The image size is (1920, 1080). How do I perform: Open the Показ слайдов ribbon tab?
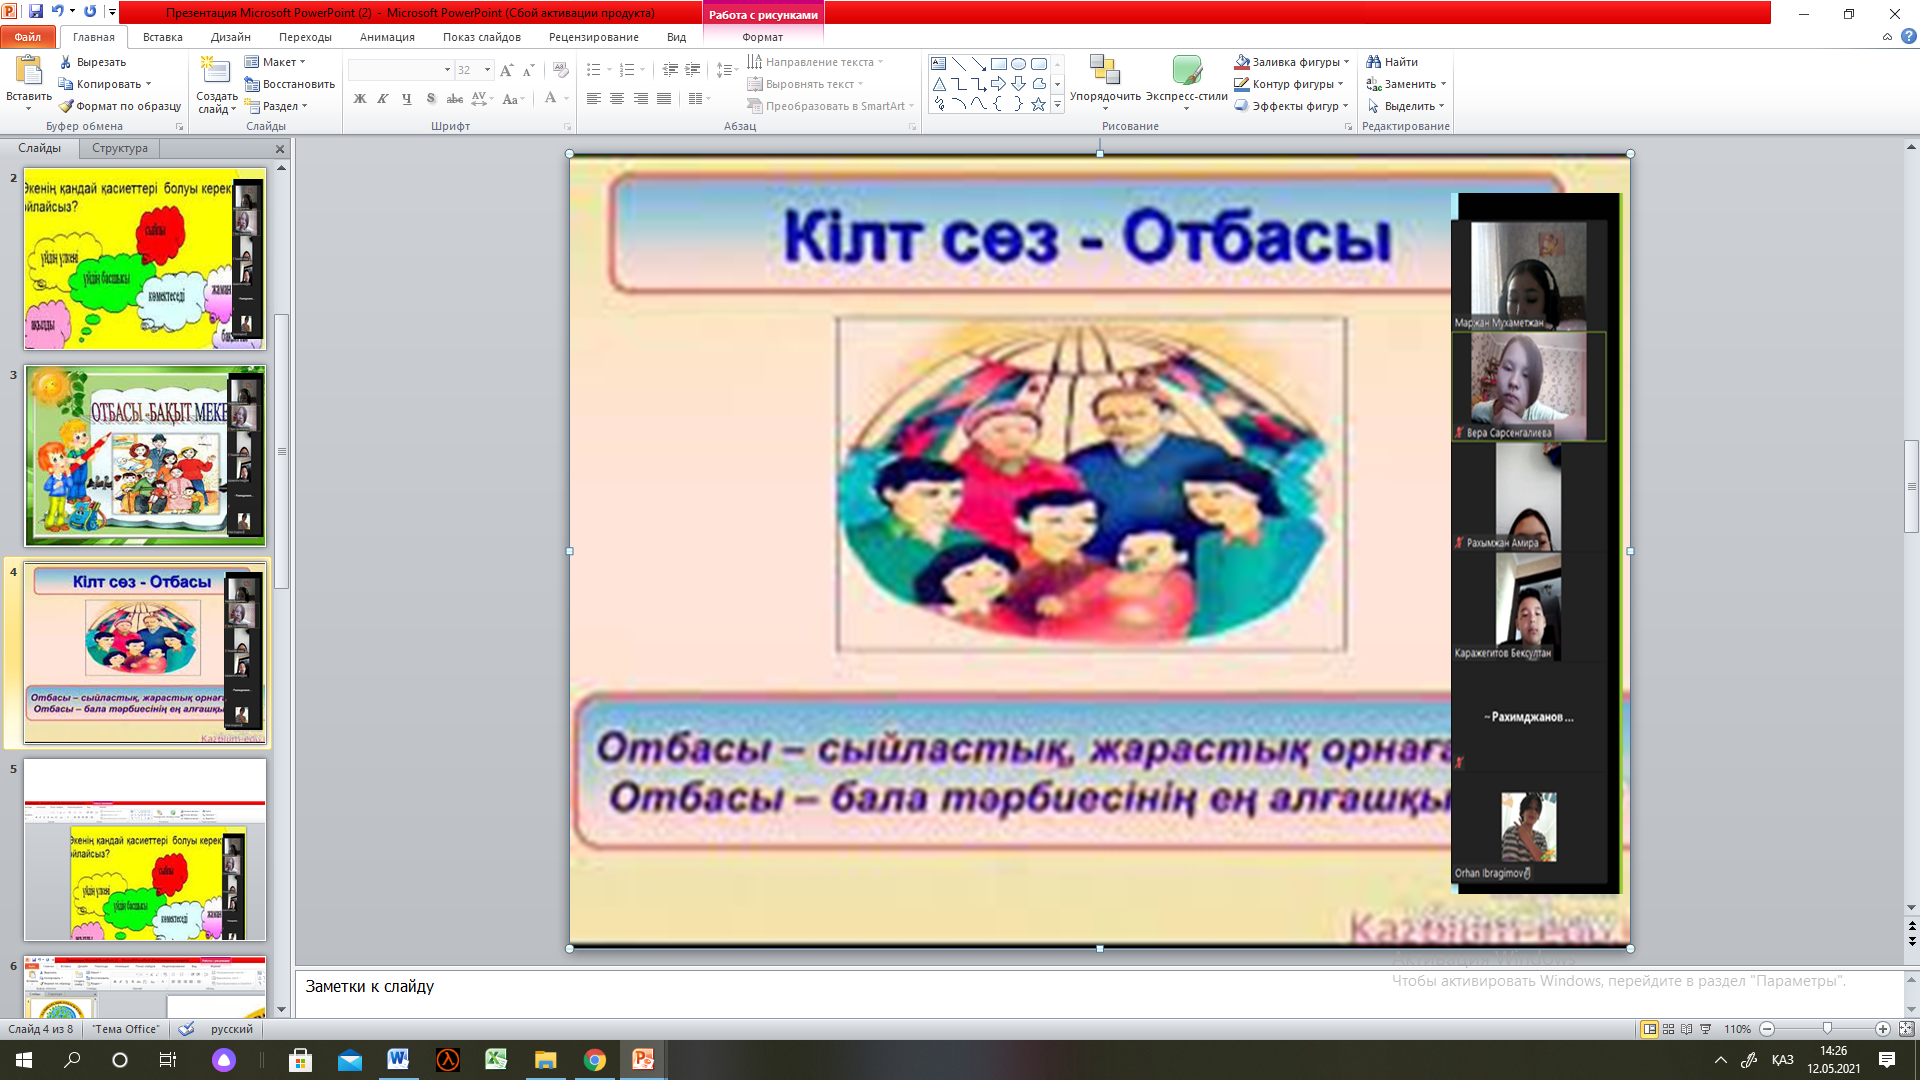click(x=481, y=37)
